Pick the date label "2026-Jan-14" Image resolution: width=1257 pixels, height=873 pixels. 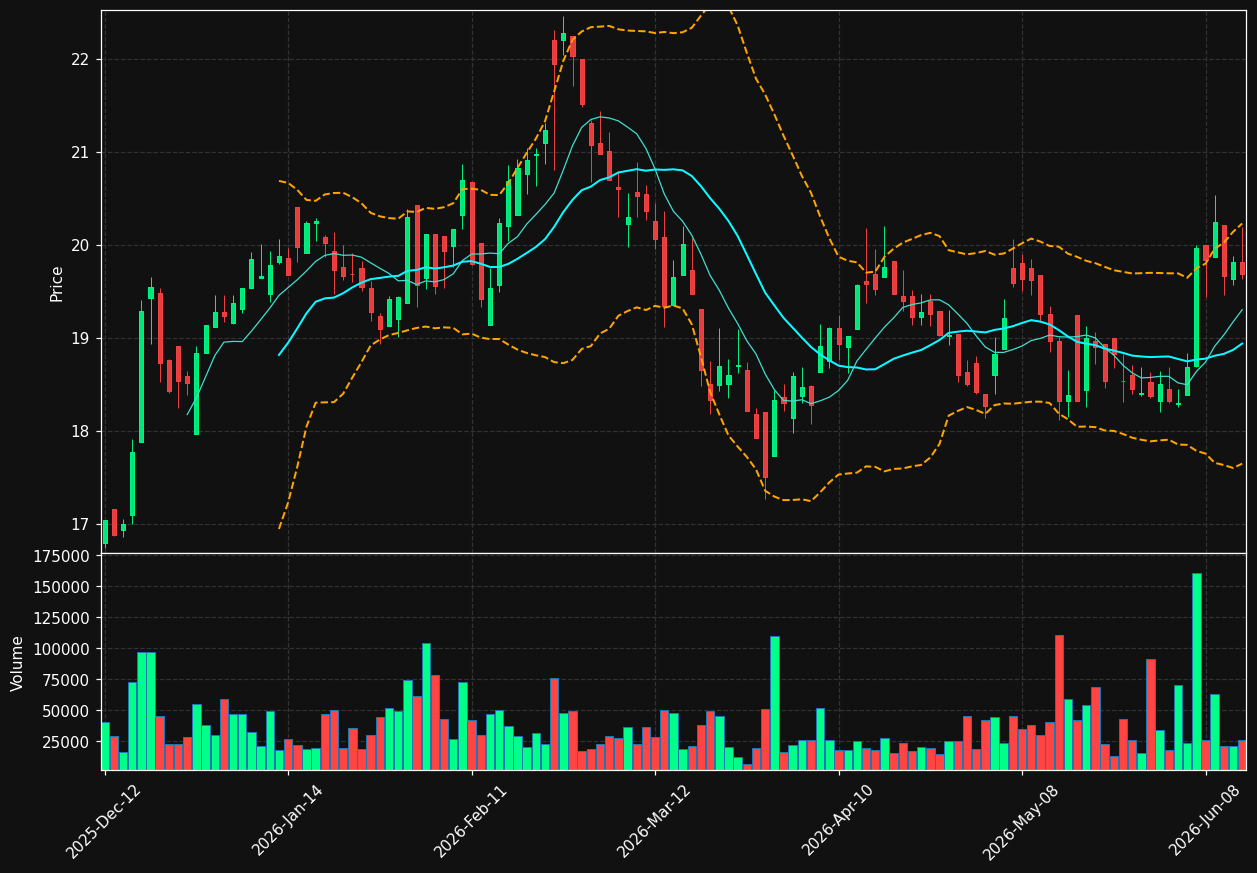click(288, 821)
